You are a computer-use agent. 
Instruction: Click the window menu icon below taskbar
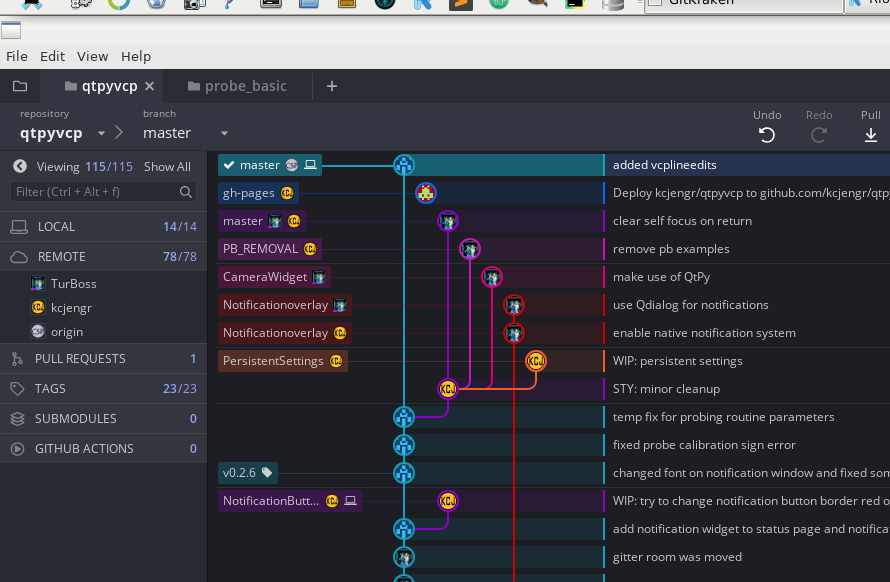click(11, 30)
